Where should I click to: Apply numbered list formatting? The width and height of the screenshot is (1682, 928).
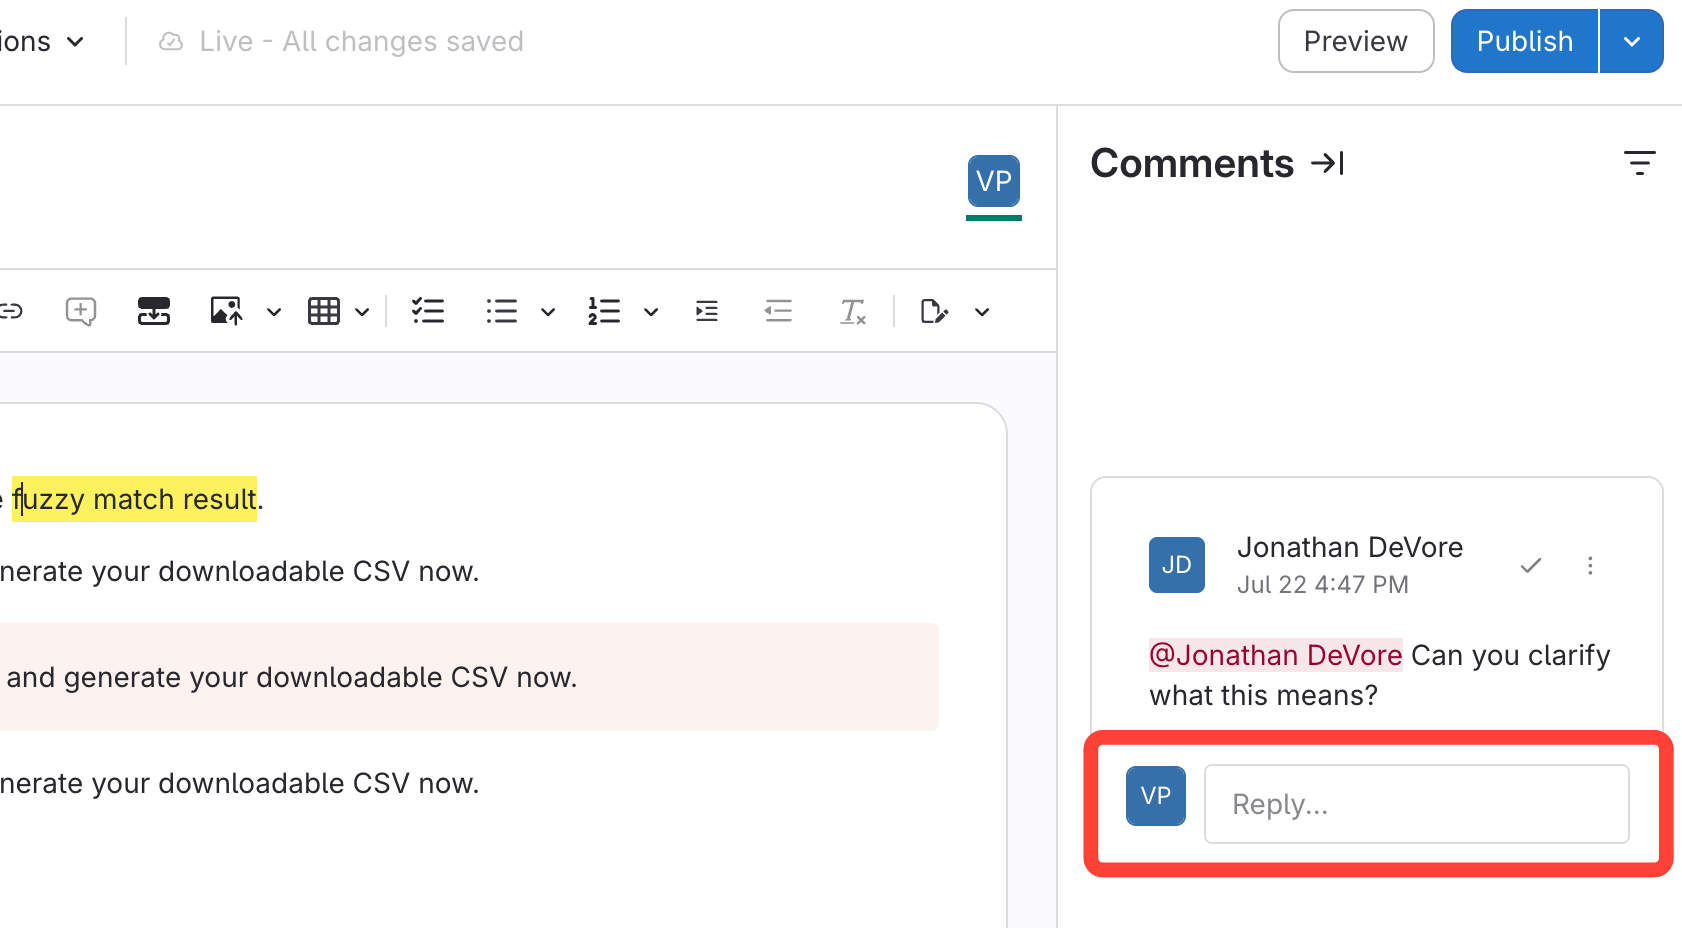point(604,311)
